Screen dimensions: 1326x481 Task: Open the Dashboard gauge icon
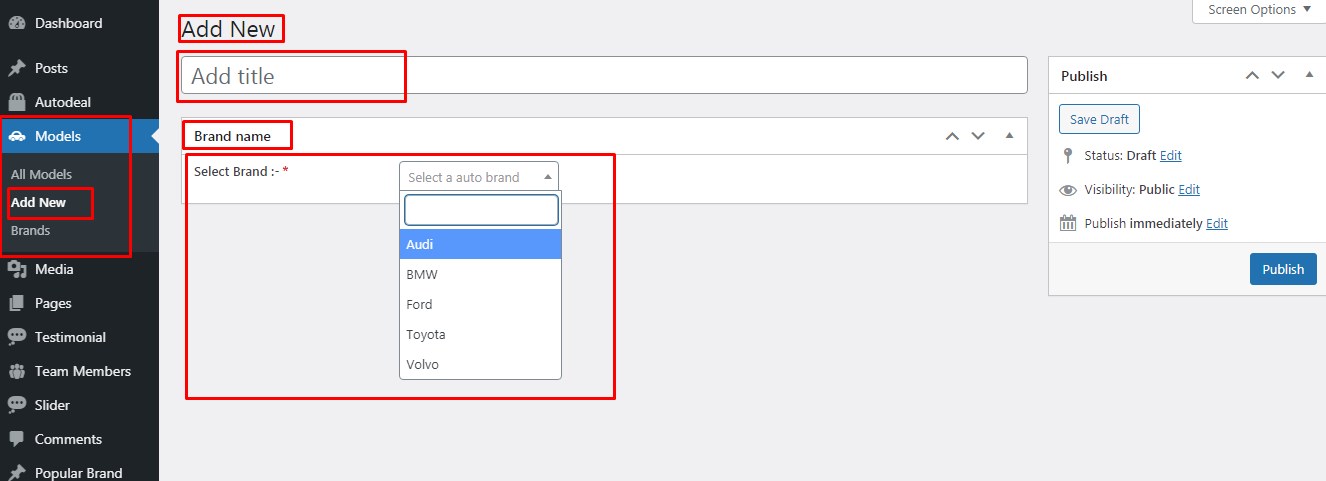(x=17, y=23)
